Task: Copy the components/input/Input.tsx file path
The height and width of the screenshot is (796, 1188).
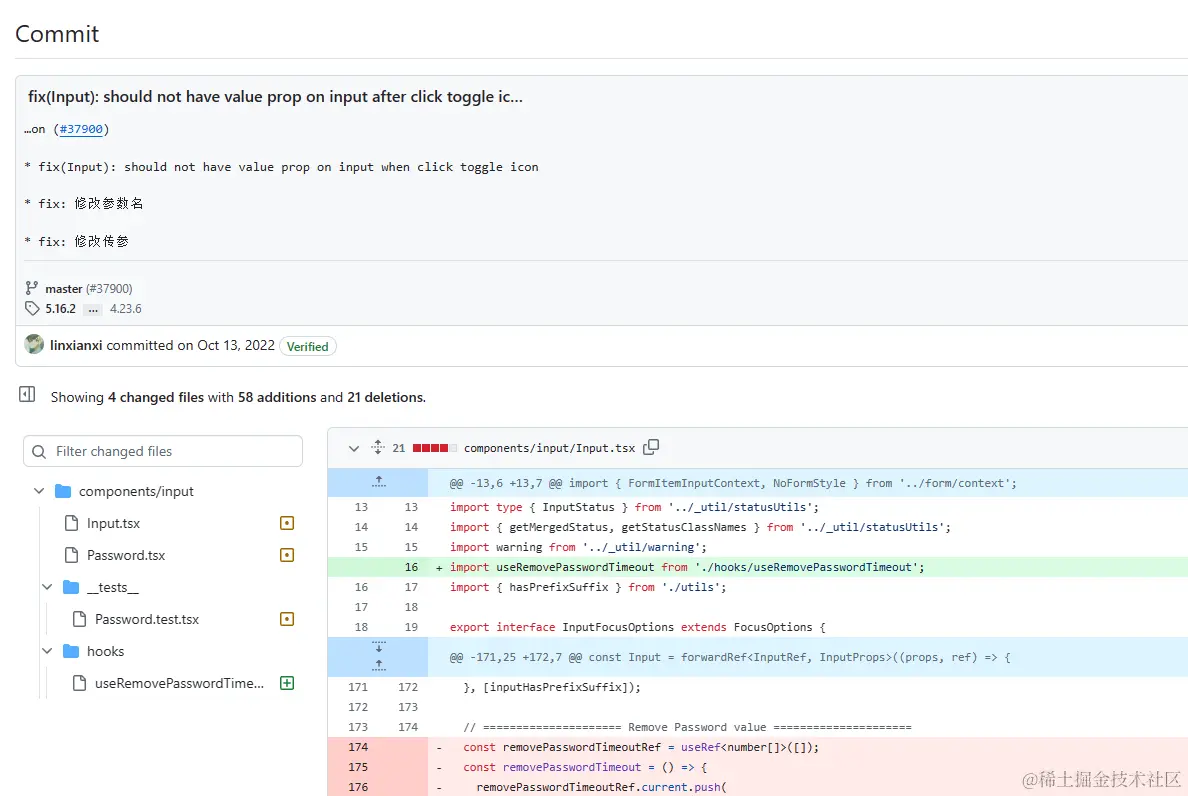Action: [x=651, y=447]
